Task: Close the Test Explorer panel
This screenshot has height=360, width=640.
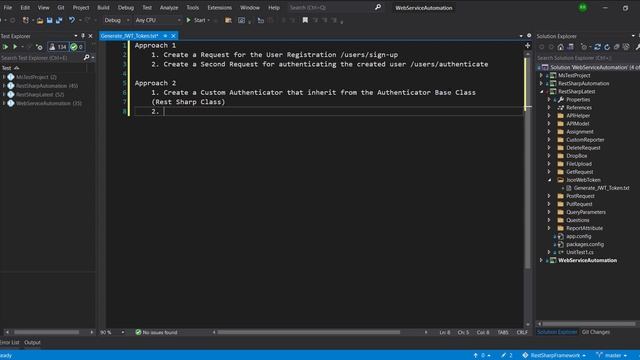Action: (91, 36)
